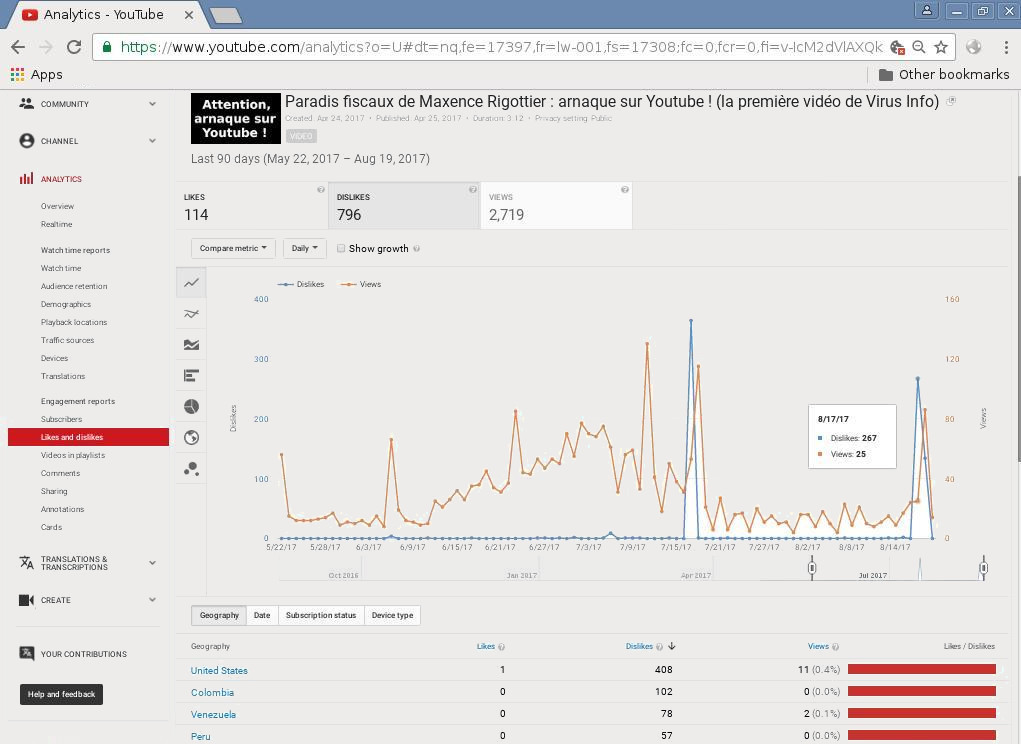This screenshot has height=744, width=1021.
Task: Click help icon beside Show growth
Action: pos(417,249)
